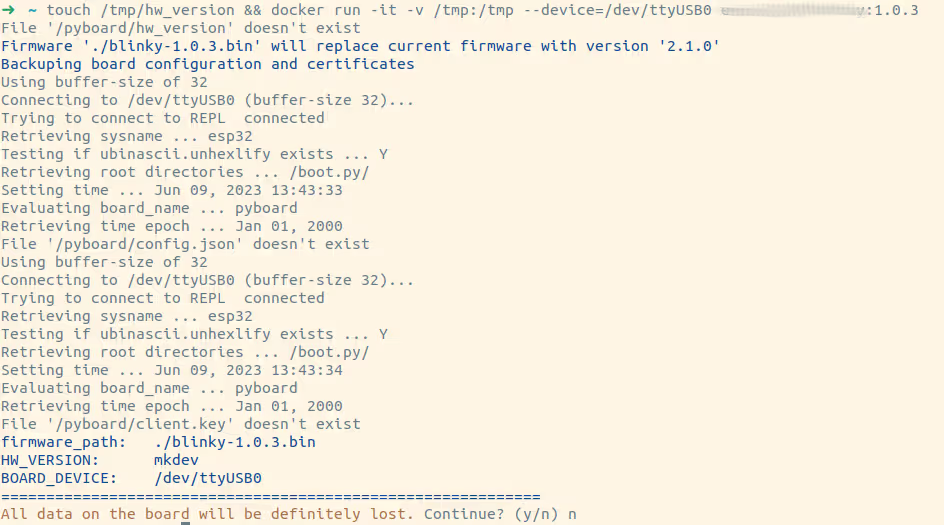The width and height of the screenshot is (944, 525).
Task: Click the cursor after the Continue prompt answer
Action: pyautogui.click(x=573, y=514)
